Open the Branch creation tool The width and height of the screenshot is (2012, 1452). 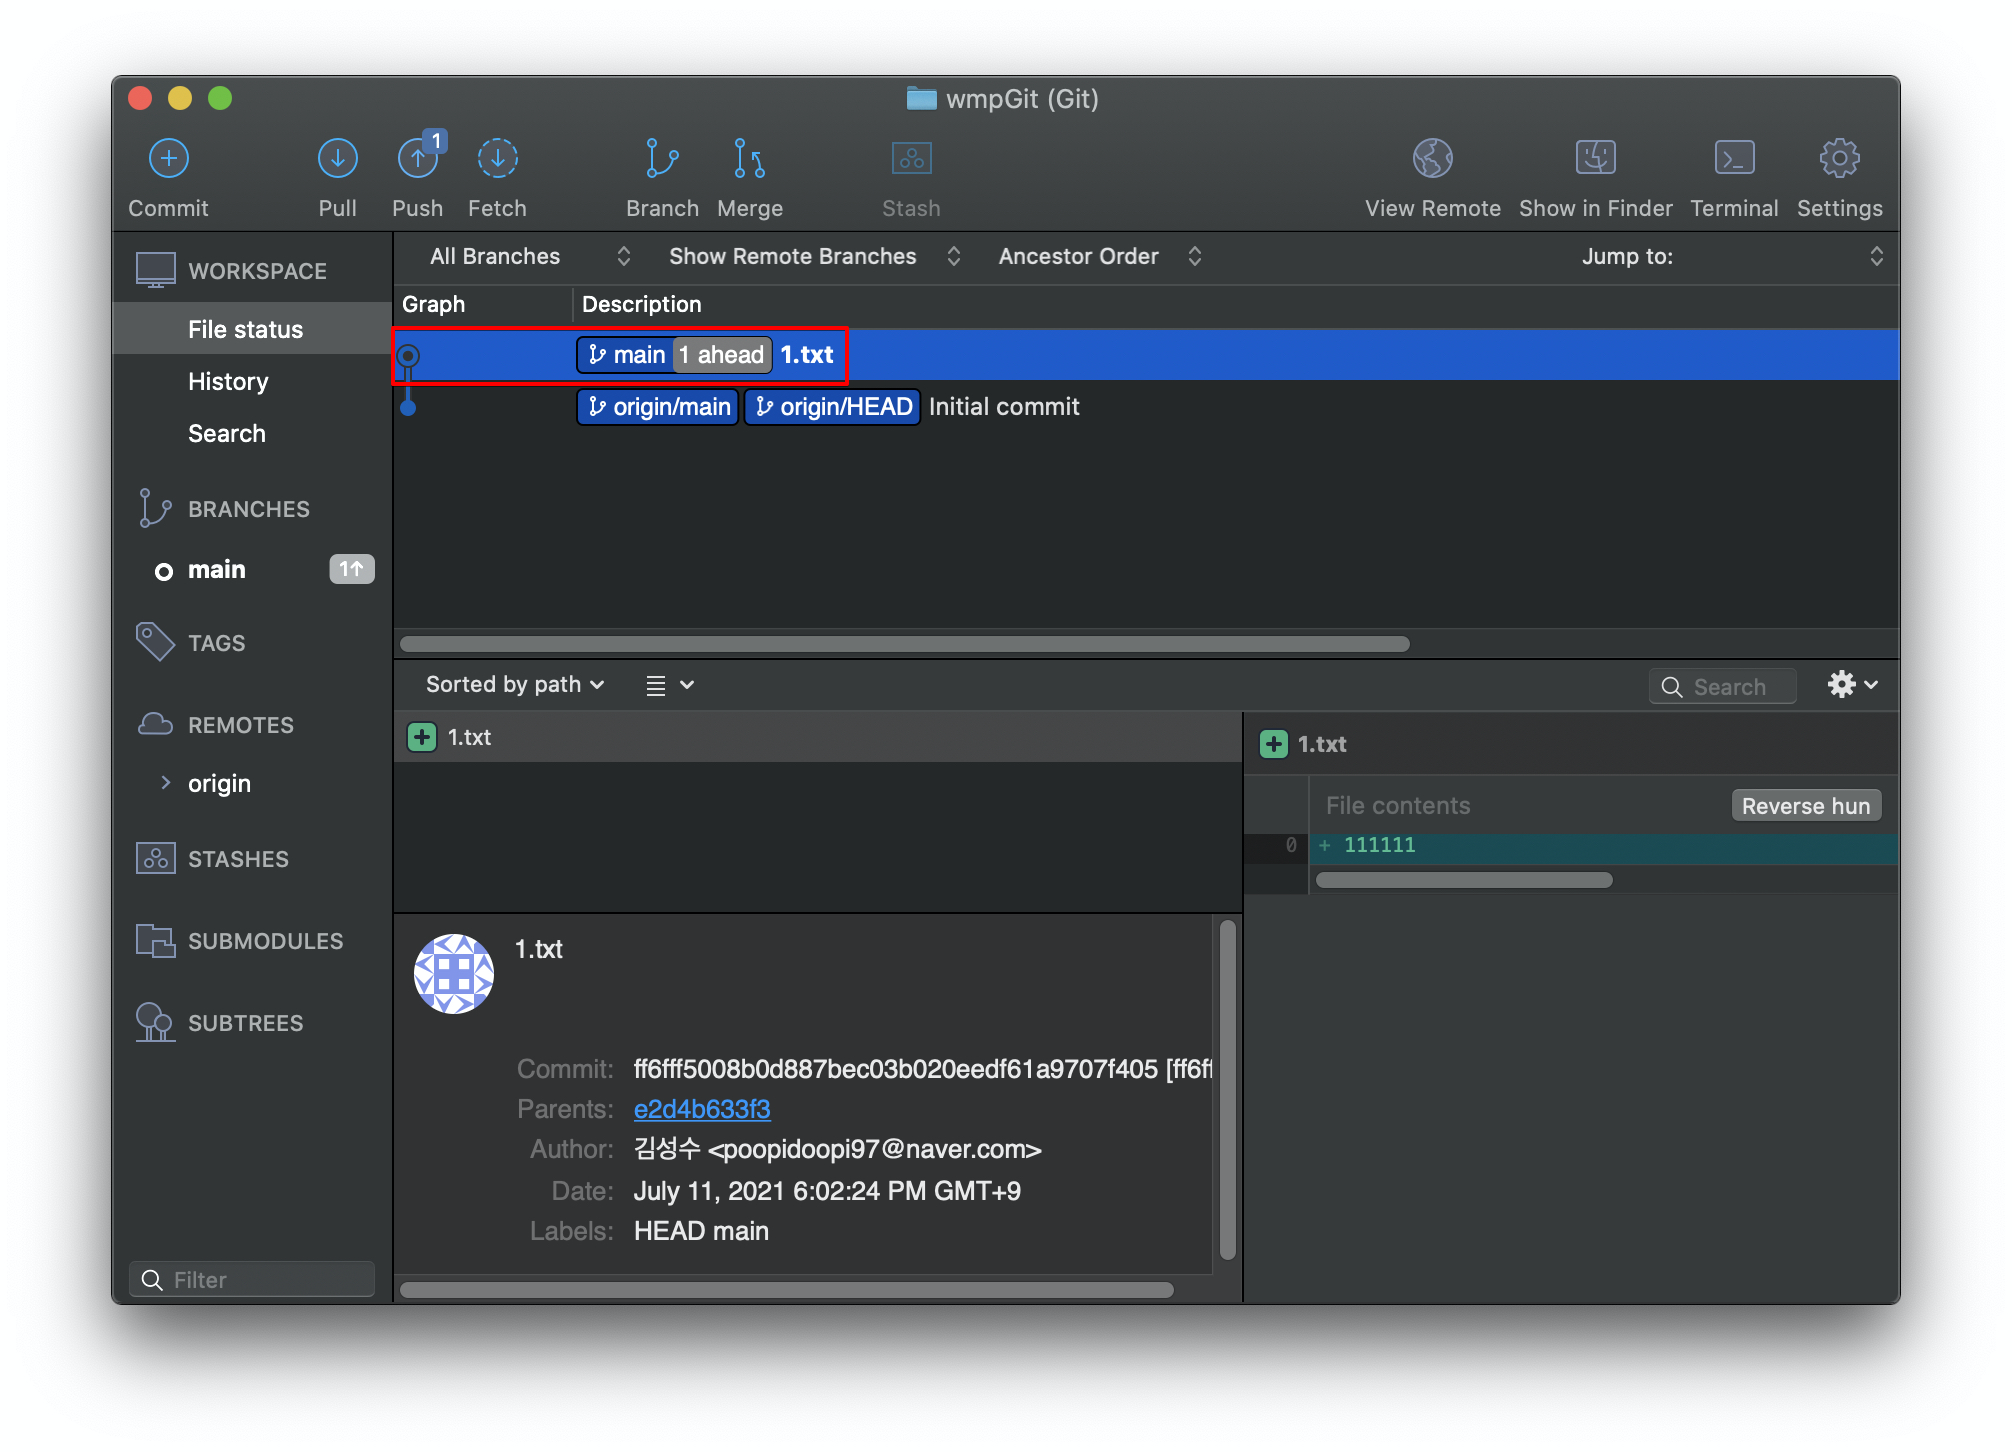(x=661, y=159)
